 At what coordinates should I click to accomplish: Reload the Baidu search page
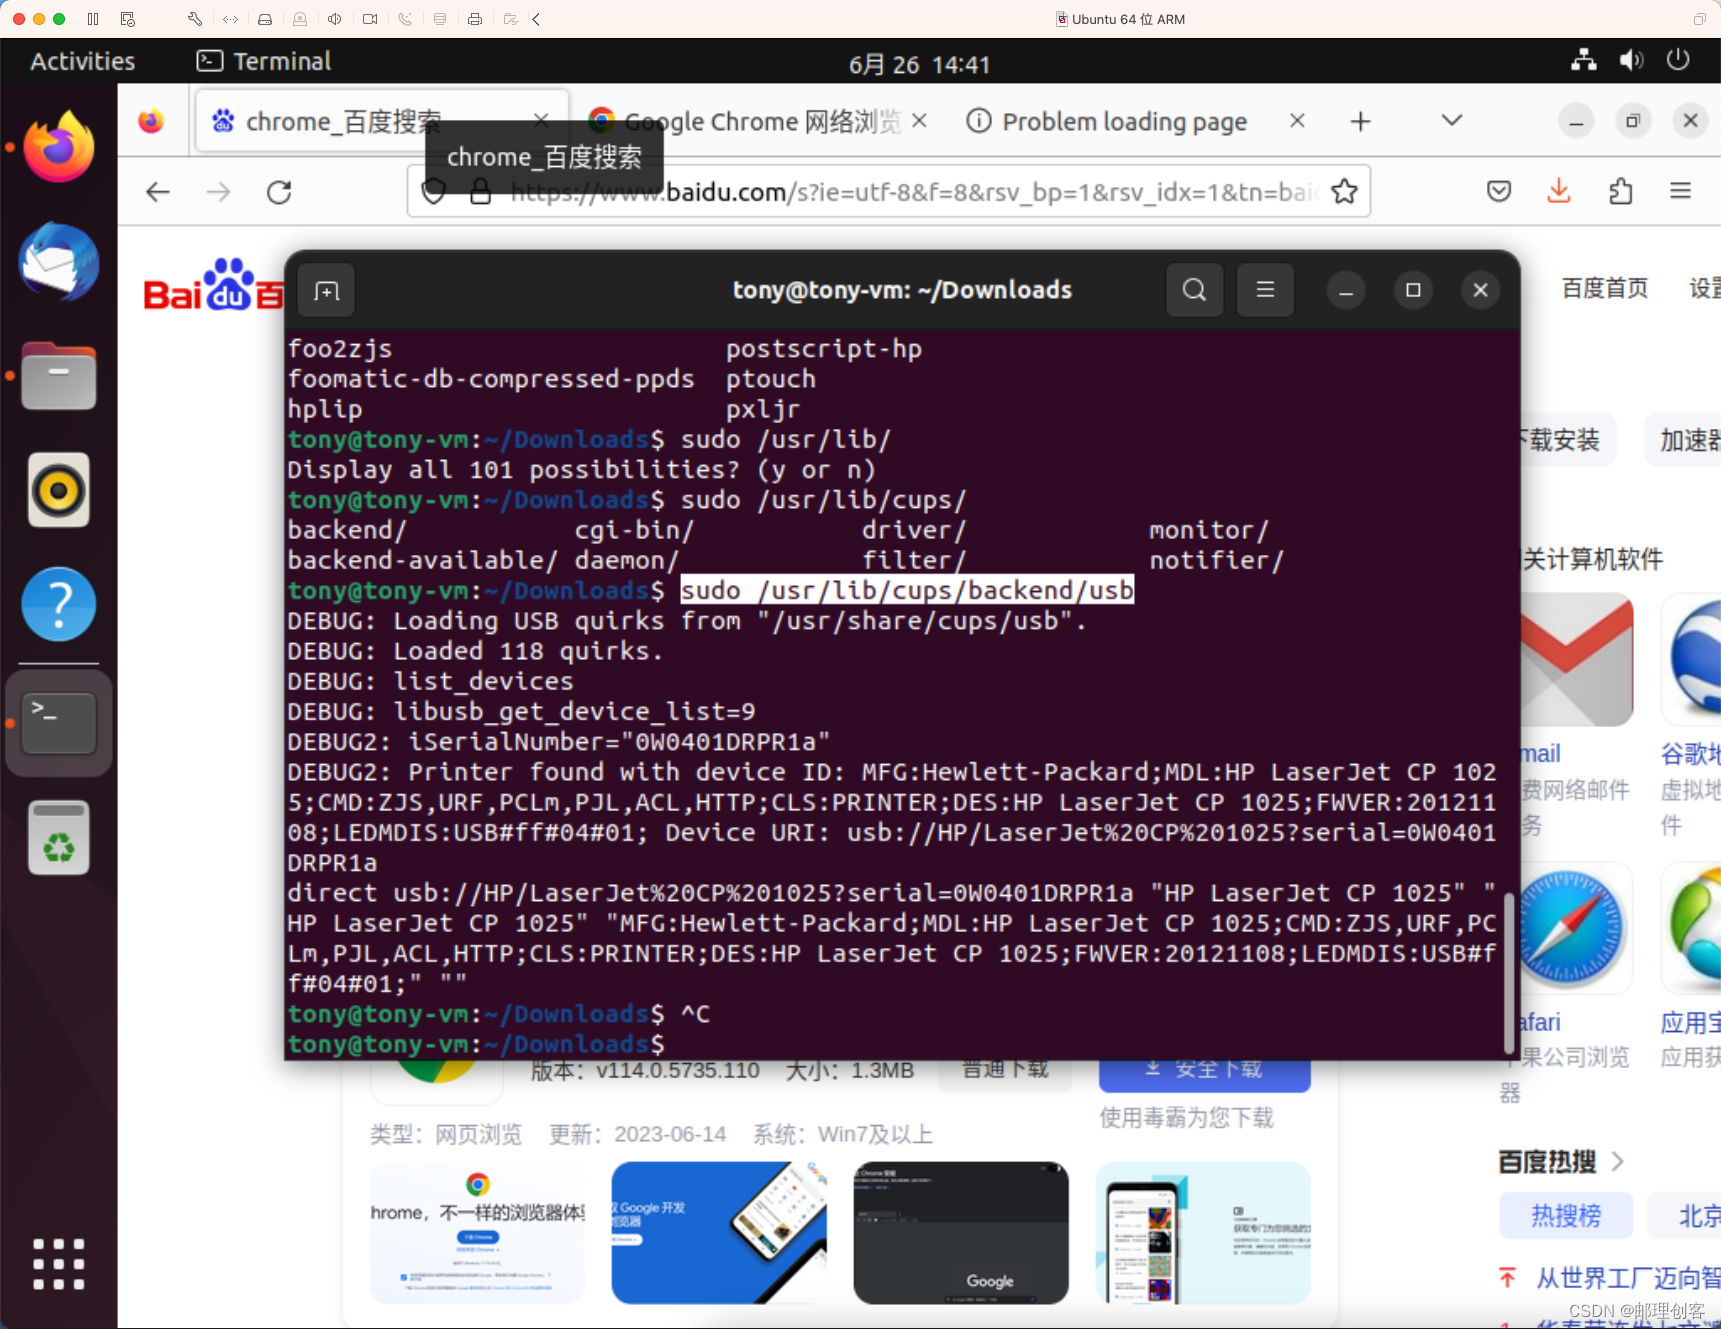click(279, 191)
